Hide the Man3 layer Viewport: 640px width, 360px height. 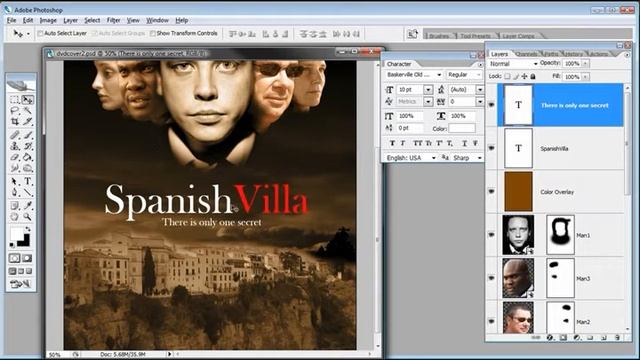click(491, 278)
